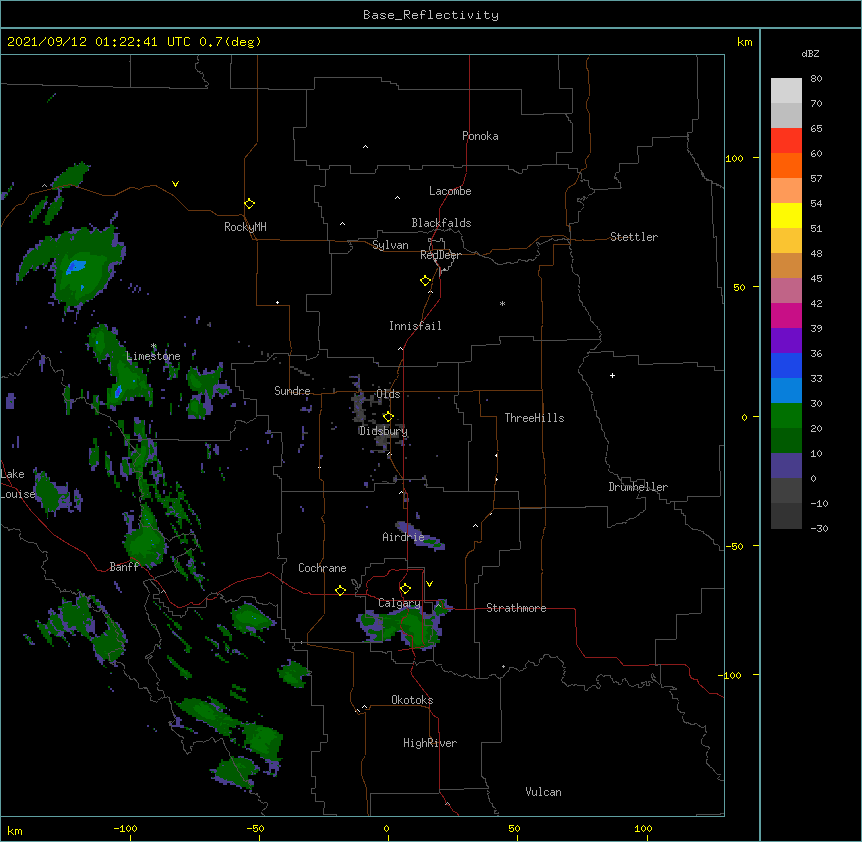Click the white 80 dBZ legend swatch
This screenshot has width=862, height=842.
[786, 91]
